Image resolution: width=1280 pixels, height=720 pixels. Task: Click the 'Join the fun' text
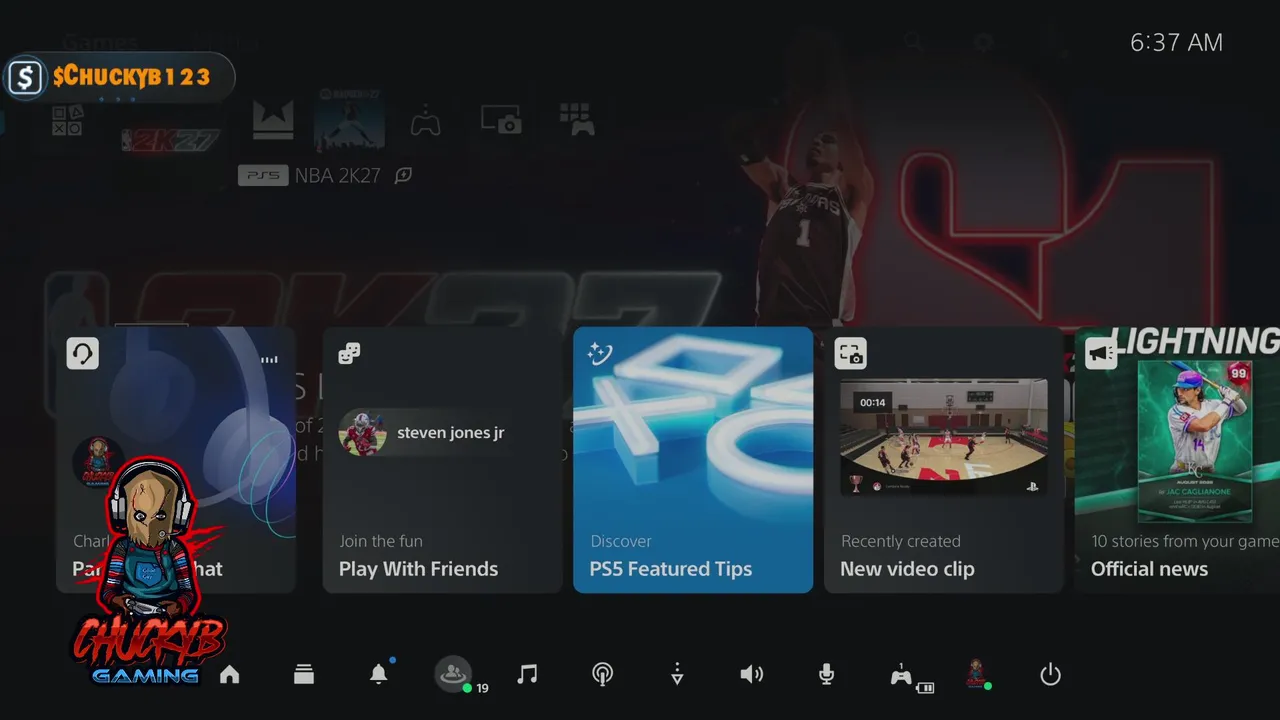point(381,541)
